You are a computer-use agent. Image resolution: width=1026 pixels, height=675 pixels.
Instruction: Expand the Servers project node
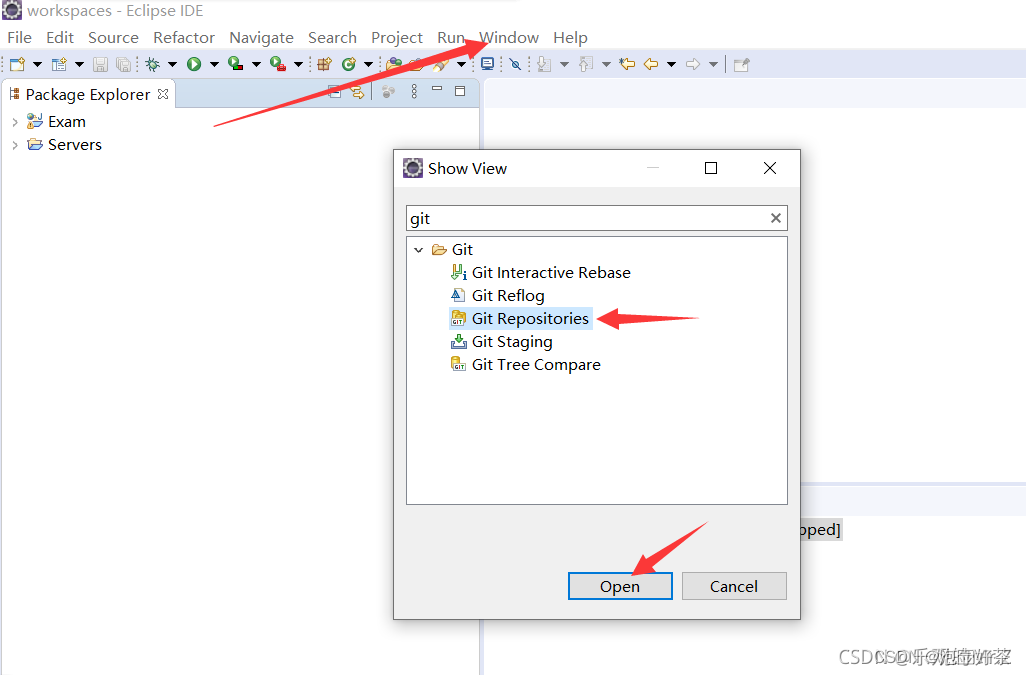[14, 145]
